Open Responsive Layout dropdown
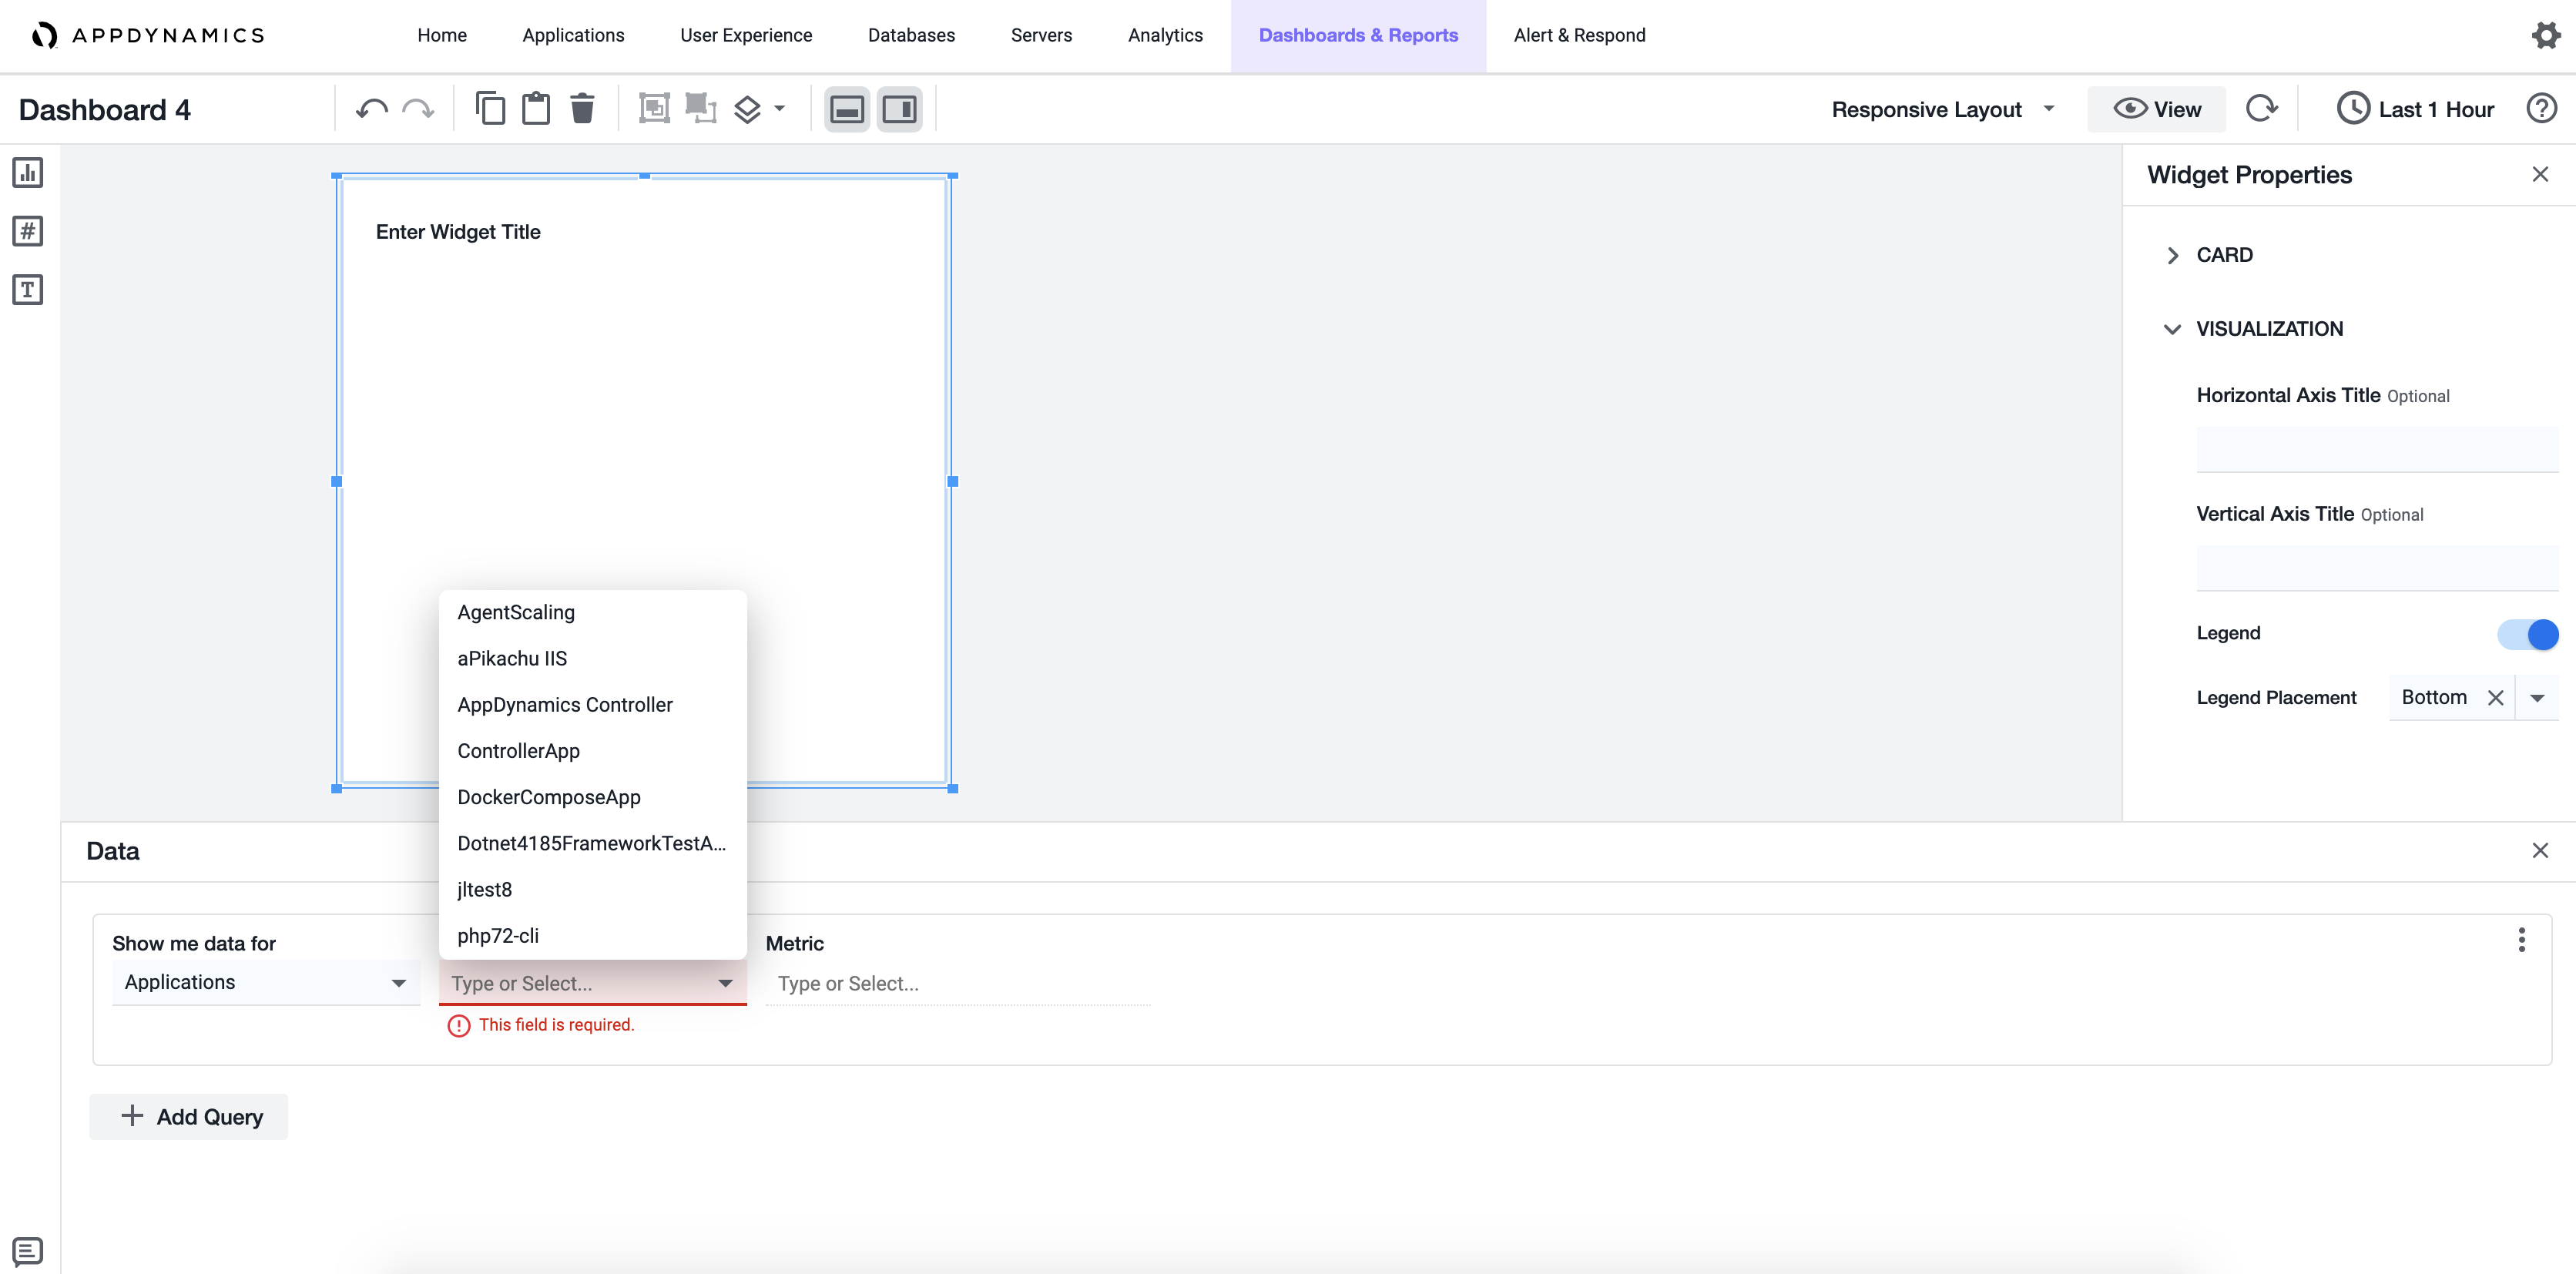This screenshot has height=1274, width=2576. pos(1942,109)
